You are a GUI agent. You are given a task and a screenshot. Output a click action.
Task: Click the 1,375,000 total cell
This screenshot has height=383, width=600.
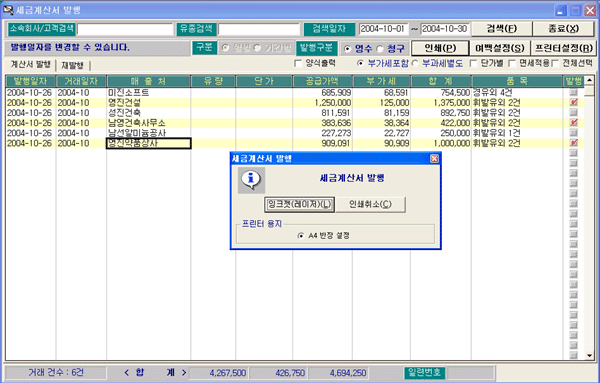click(x=441, y=103)
